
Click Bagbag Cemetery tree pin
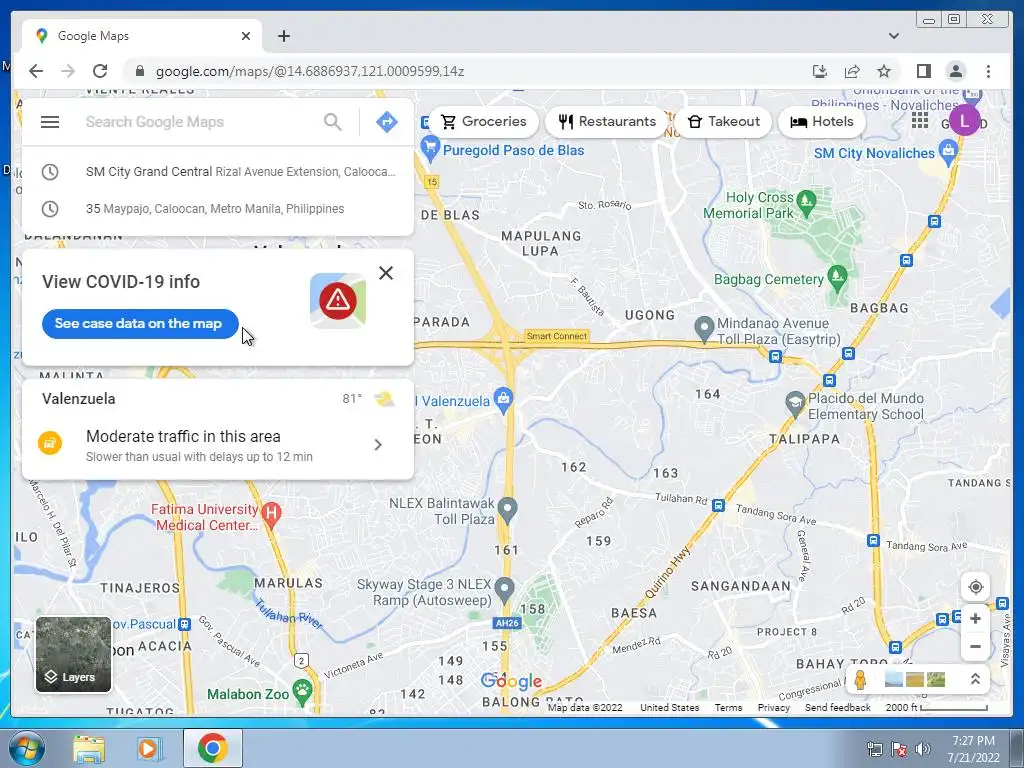click(837, 278)
